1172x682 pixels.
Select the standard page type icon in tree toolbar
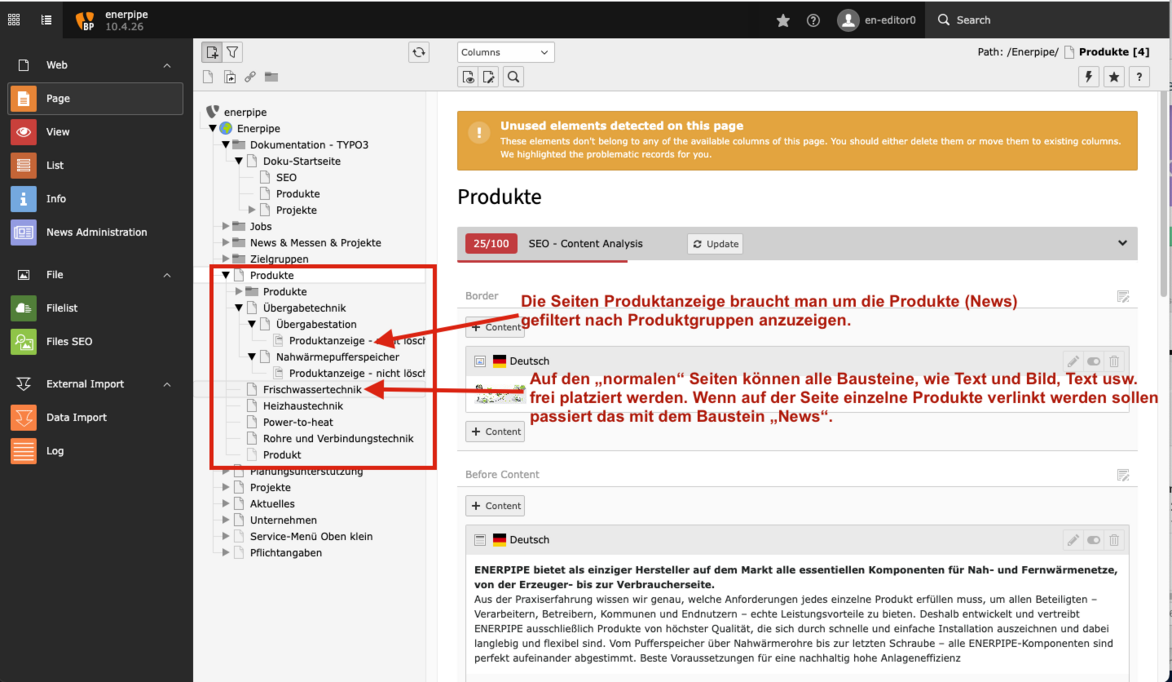tap(209, 77)
